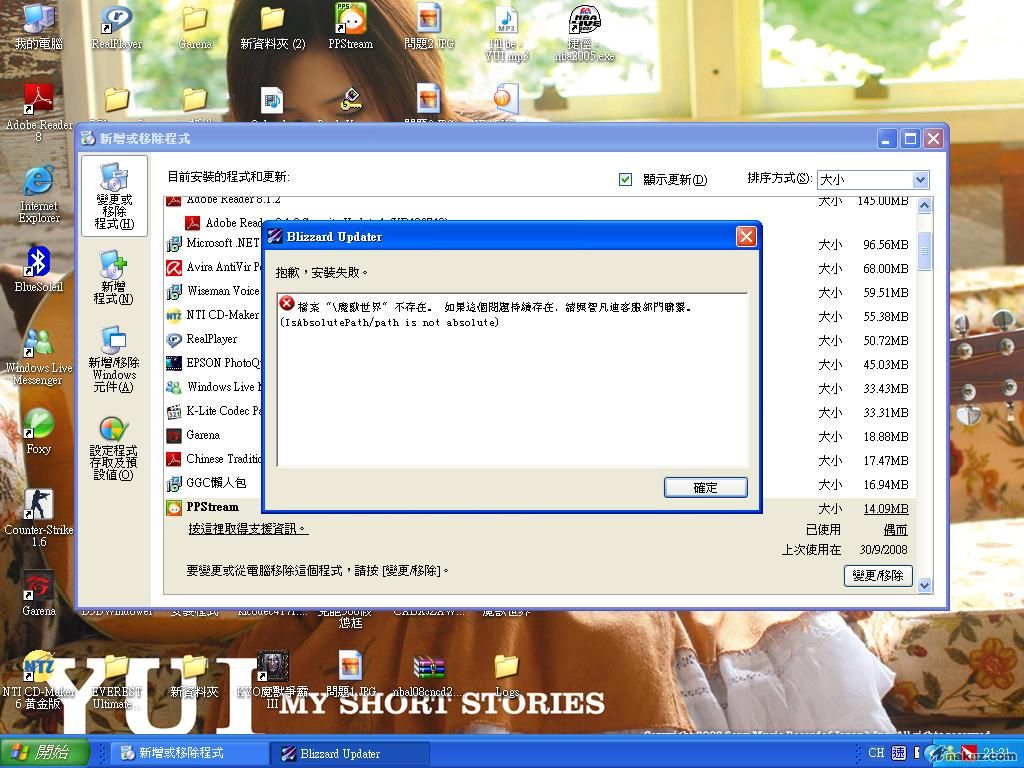Screen dimensions: 1024x768
Task: Open Counter-Strike 1.6 desktop shortcut
Action: click(39, 519)
